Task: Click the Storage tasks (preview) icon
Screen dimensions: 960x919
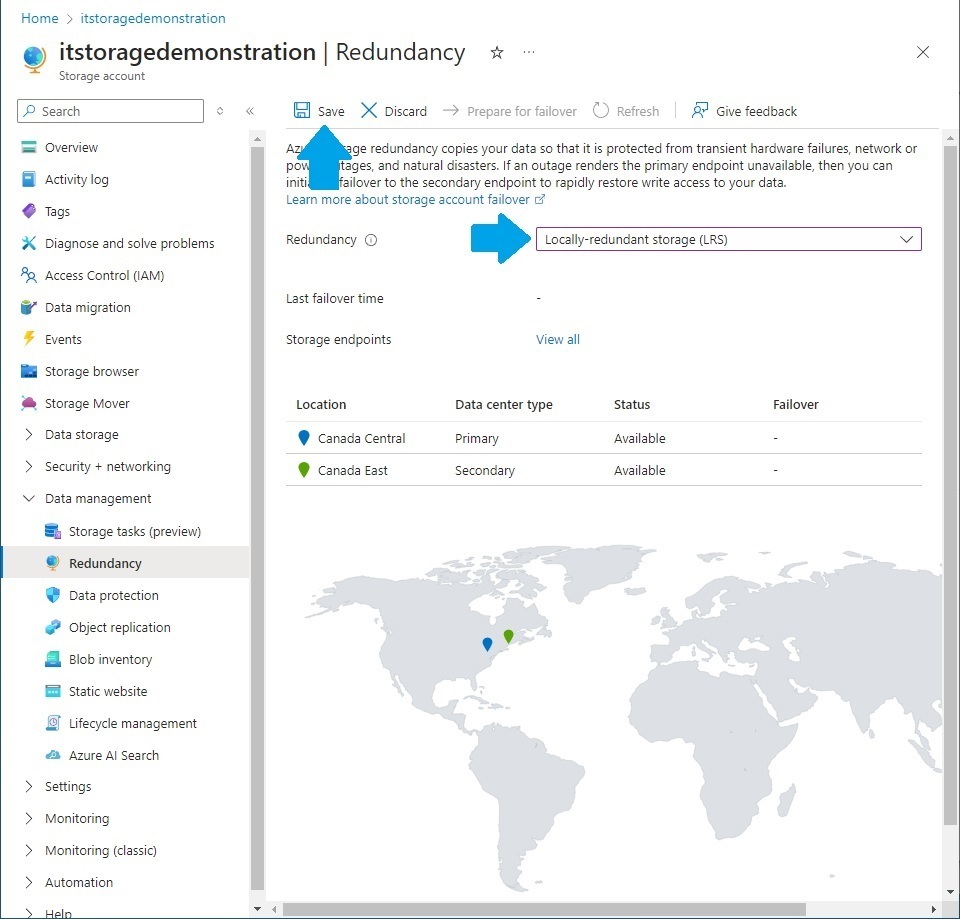Action: click(53, 531)
